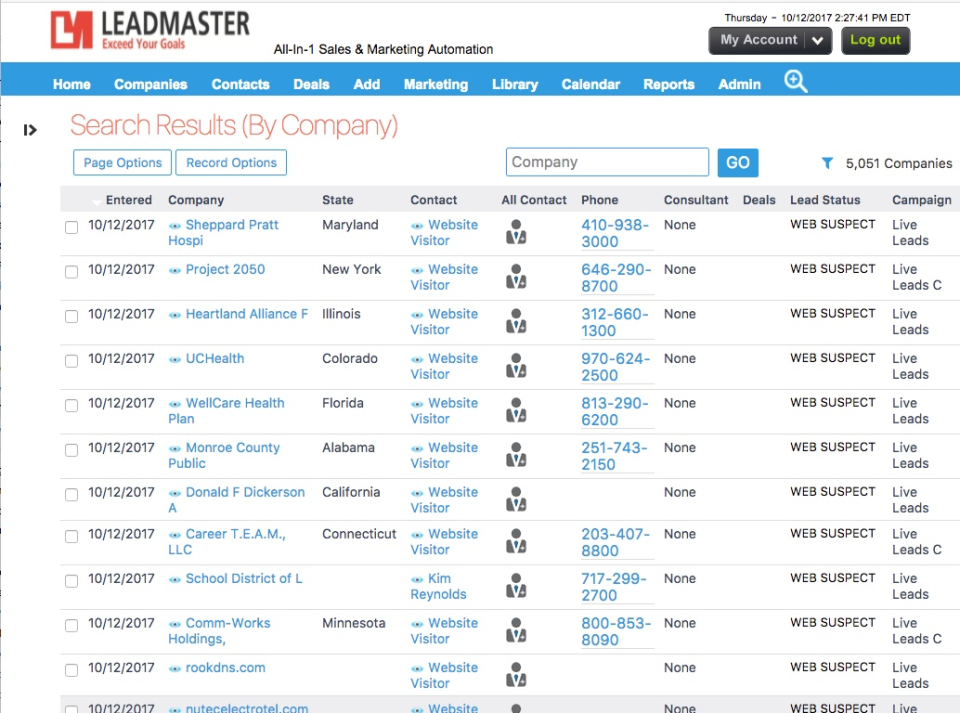Click the GO search button
960x713 pixels.
pos(738,162)
